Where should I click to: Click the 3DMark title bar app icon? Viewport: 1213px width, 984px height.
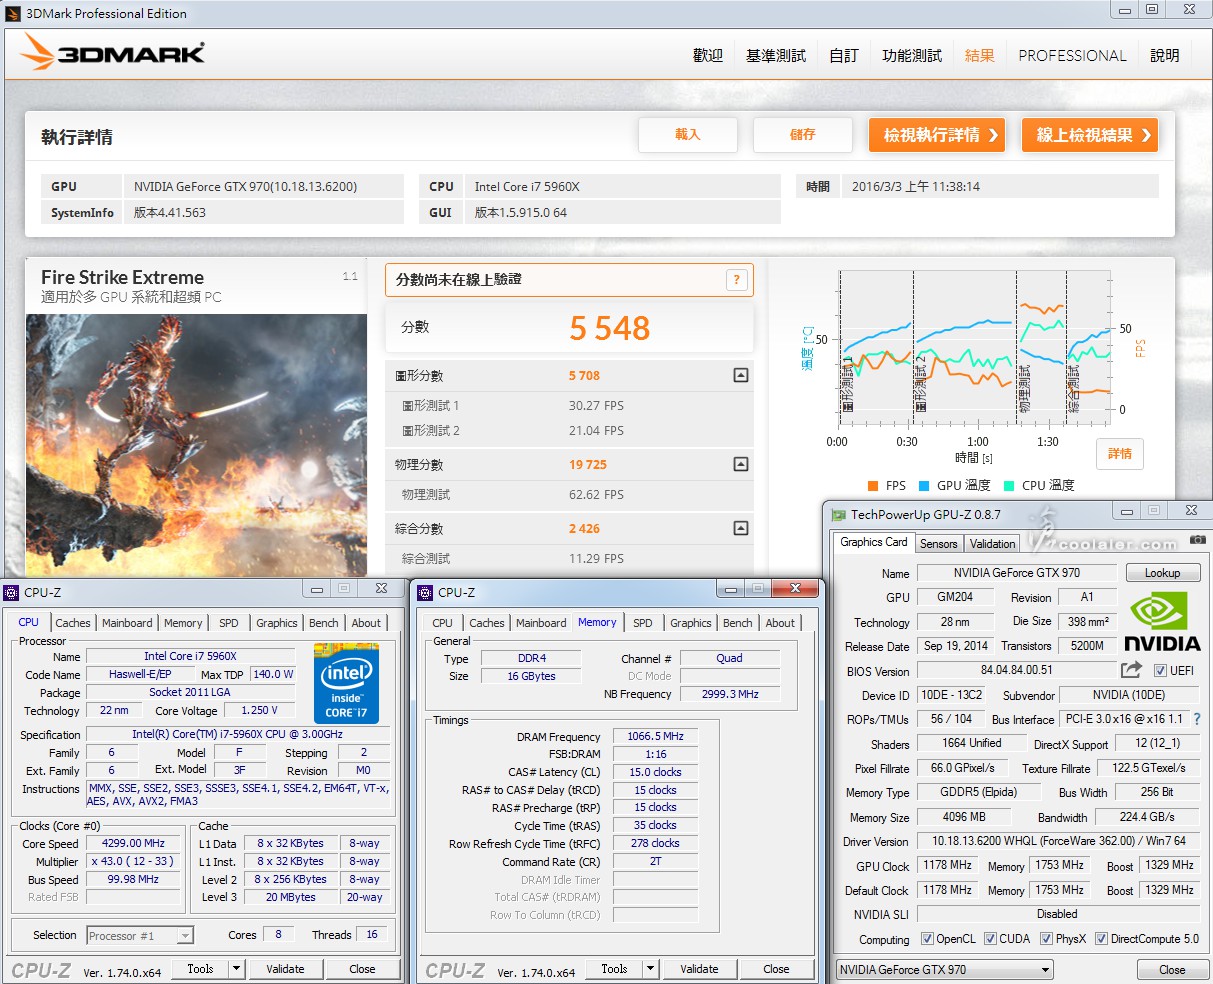[x=12, y=13]
